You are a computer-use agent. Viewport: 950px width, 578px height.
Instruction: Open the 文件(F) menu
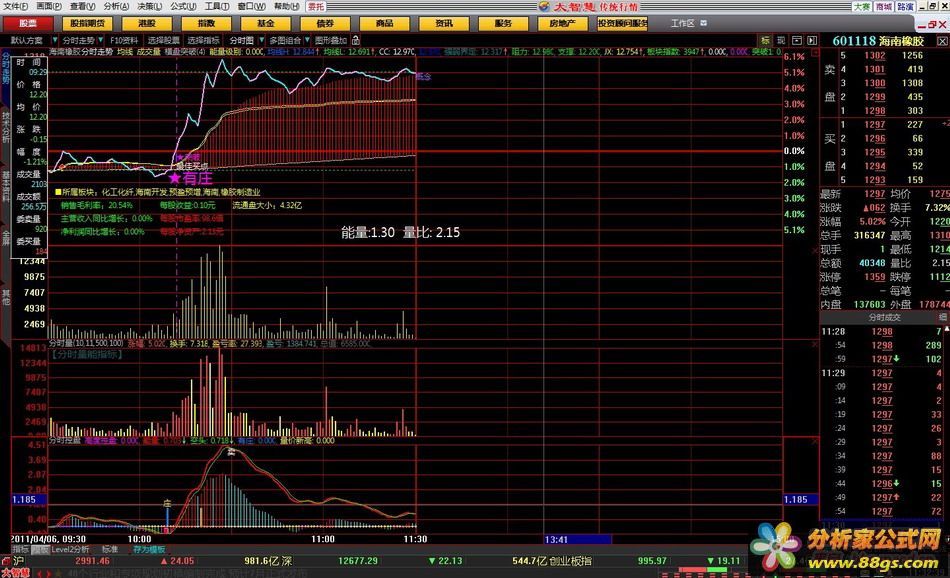coord(15,6)
